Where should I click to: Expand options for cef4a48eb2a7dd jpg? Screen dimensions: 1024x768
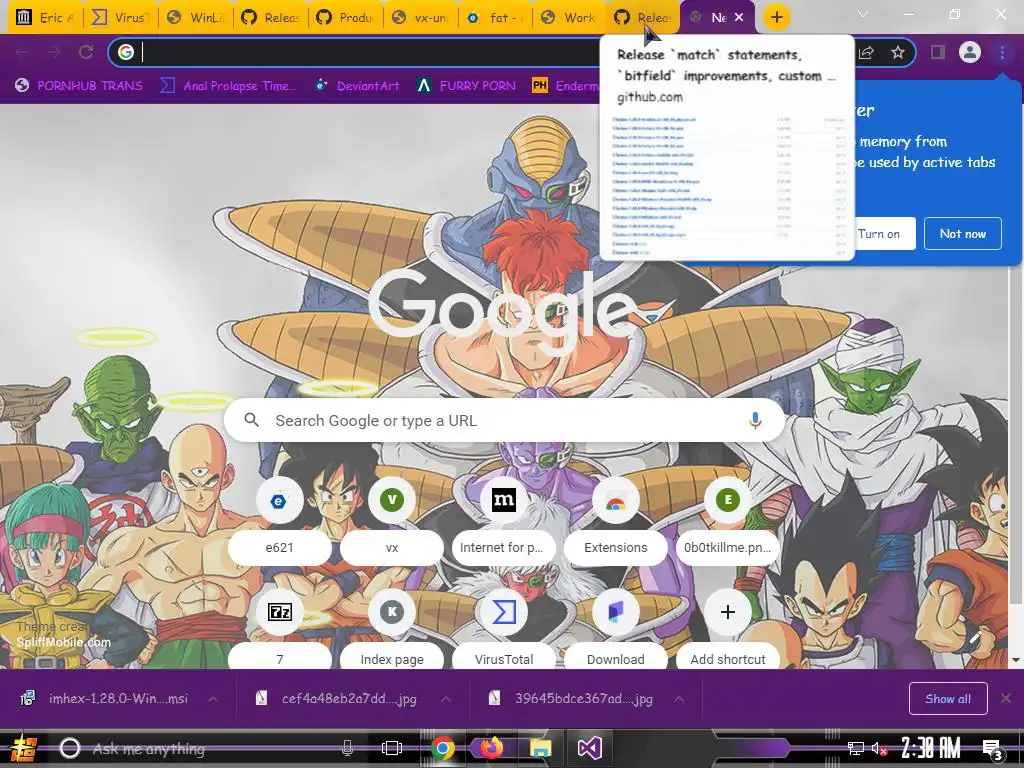coord(446,699)
